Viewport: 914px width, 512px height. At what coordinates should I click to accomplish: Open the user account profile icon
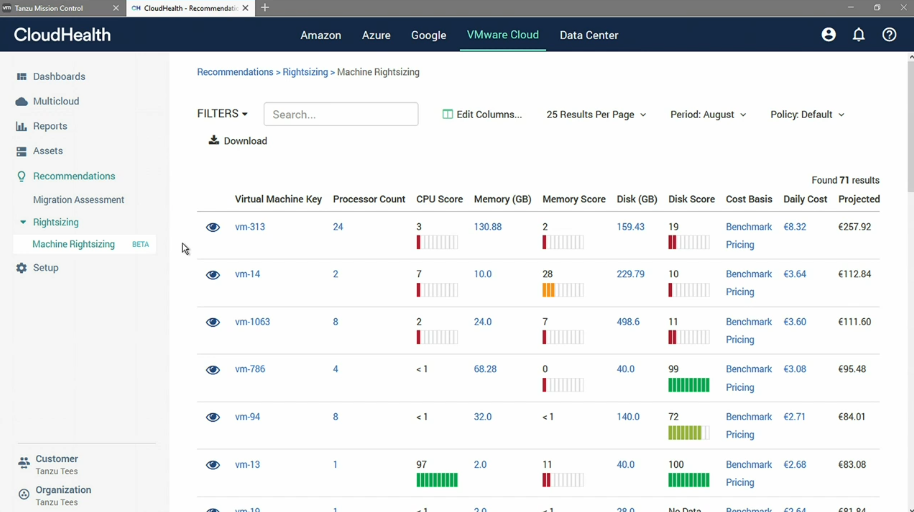(828, 35)
